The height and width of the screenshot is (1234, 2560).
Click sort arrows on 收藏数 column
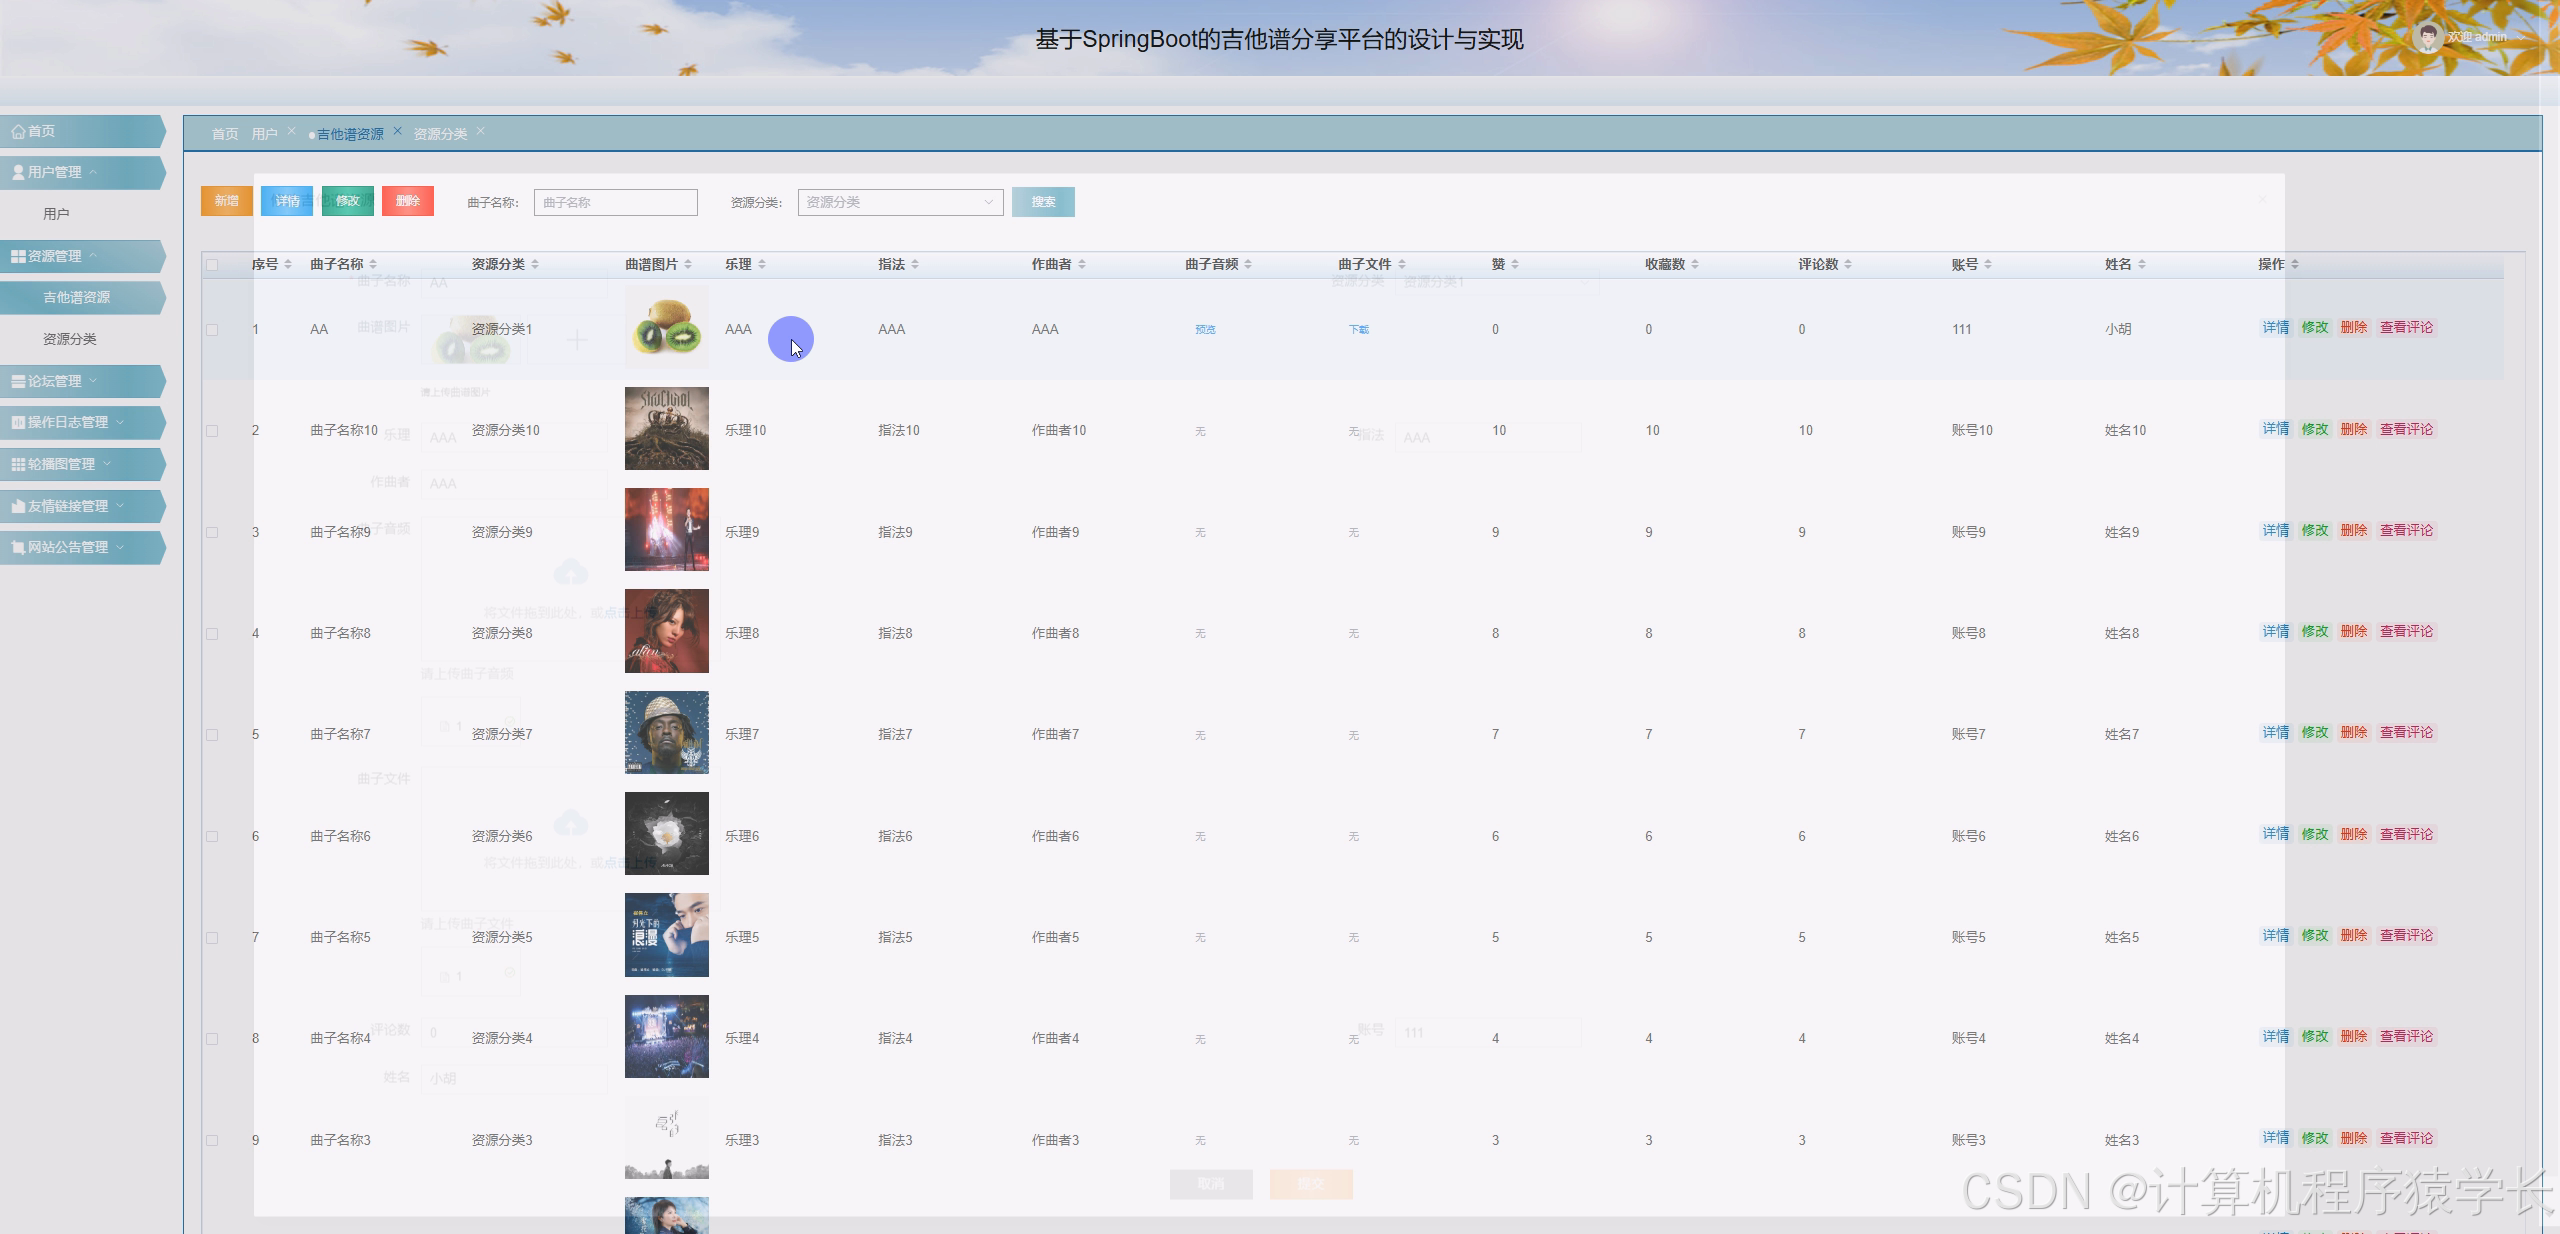[1695, 264]
